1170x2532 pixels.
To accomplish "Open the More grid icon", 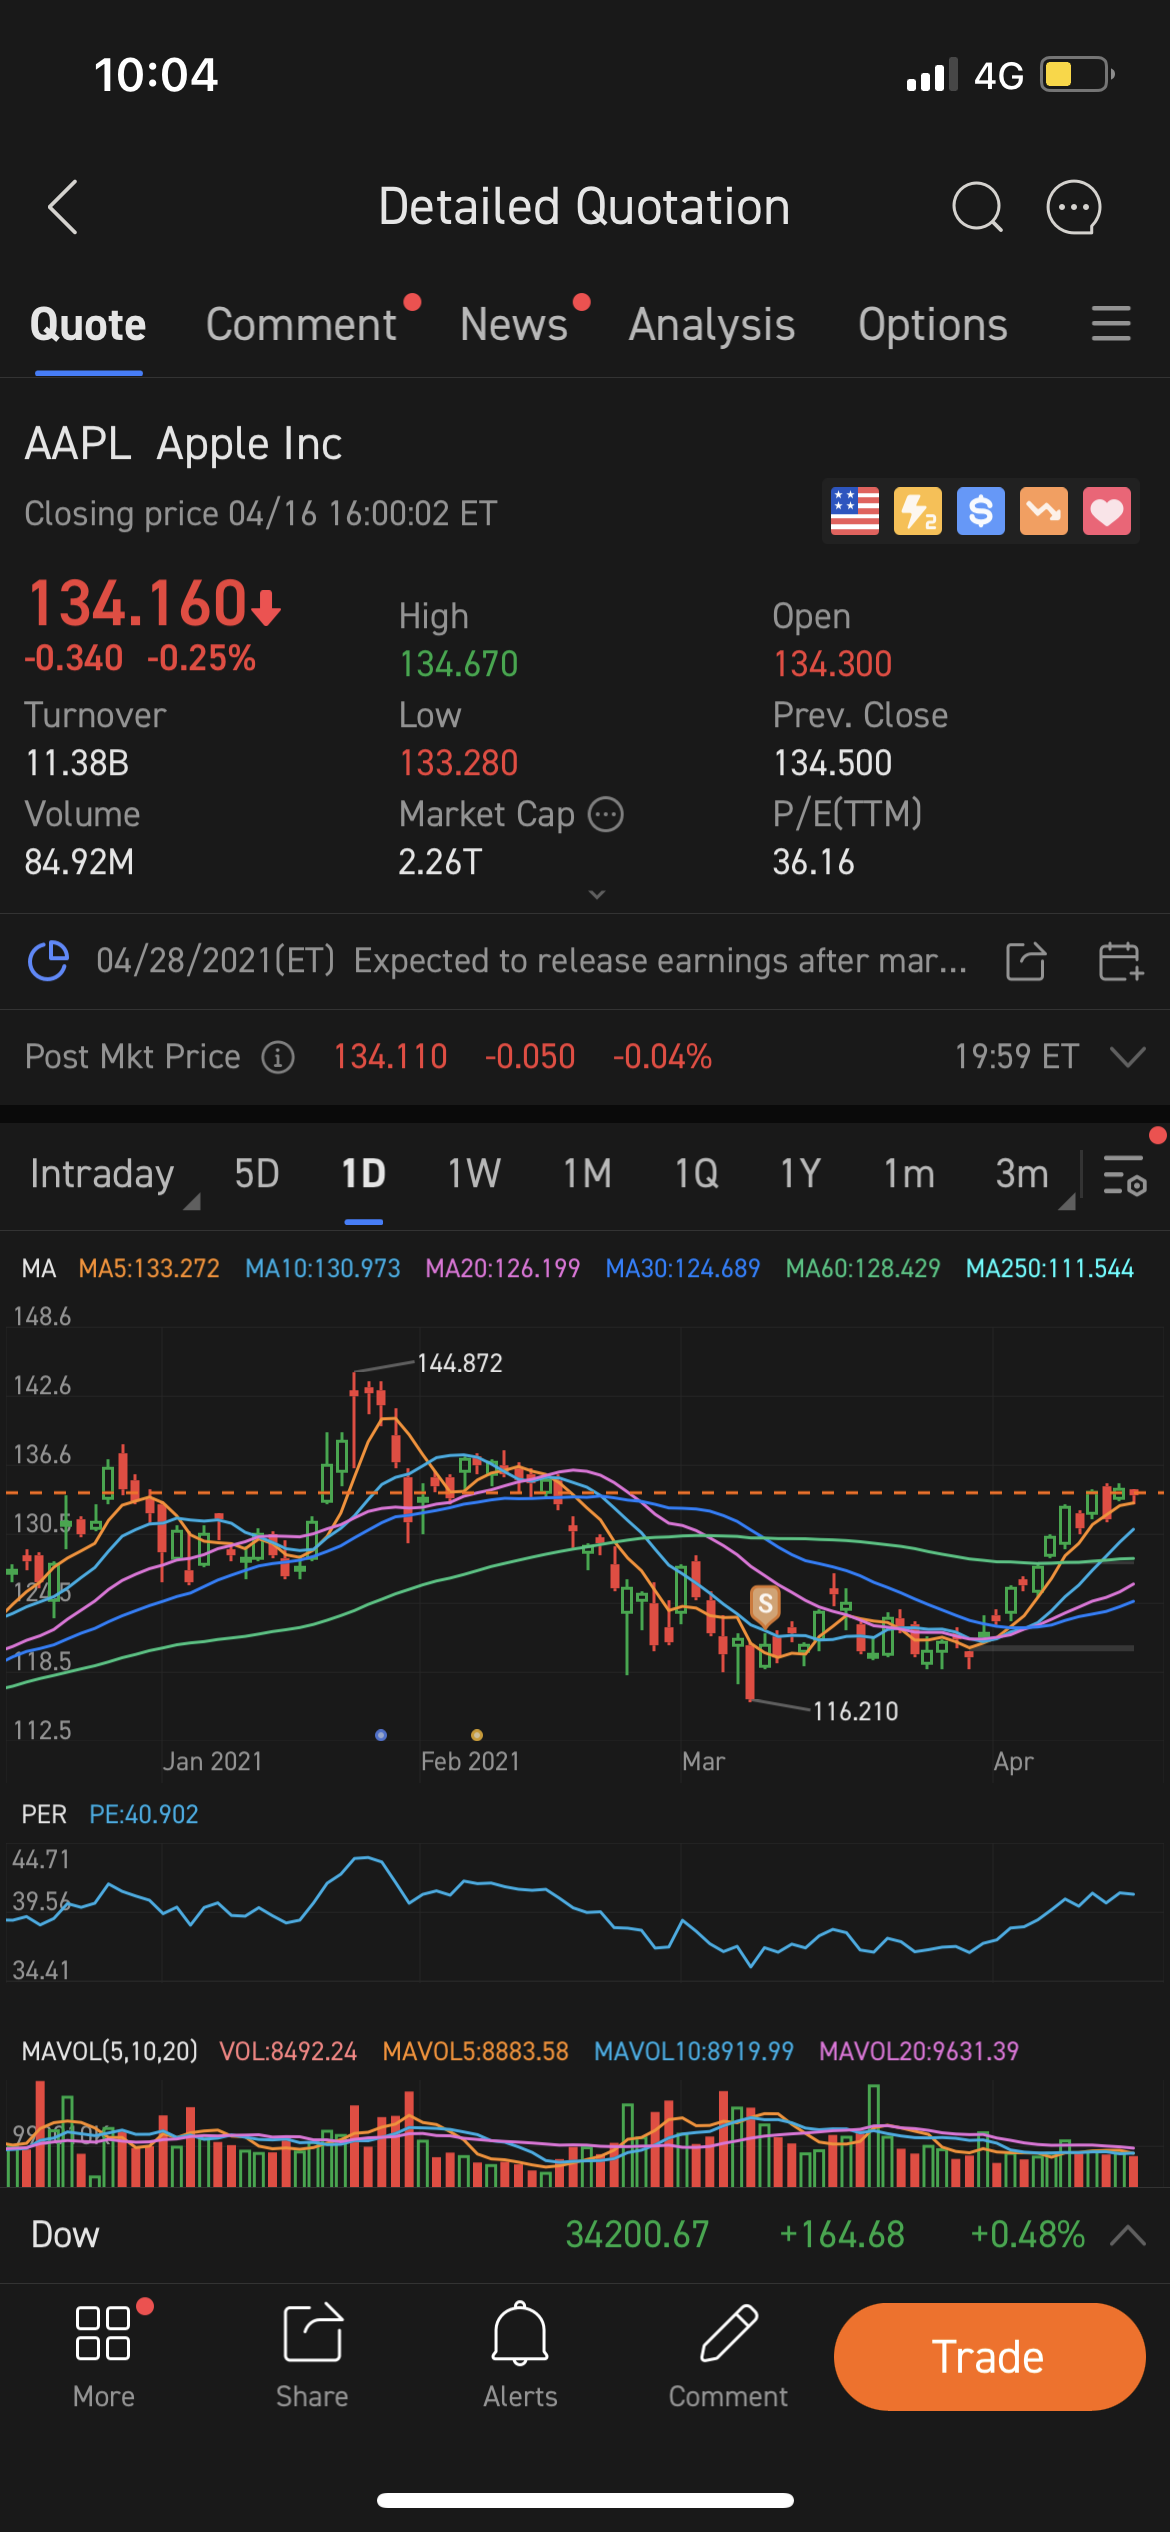I will 103,2333.
